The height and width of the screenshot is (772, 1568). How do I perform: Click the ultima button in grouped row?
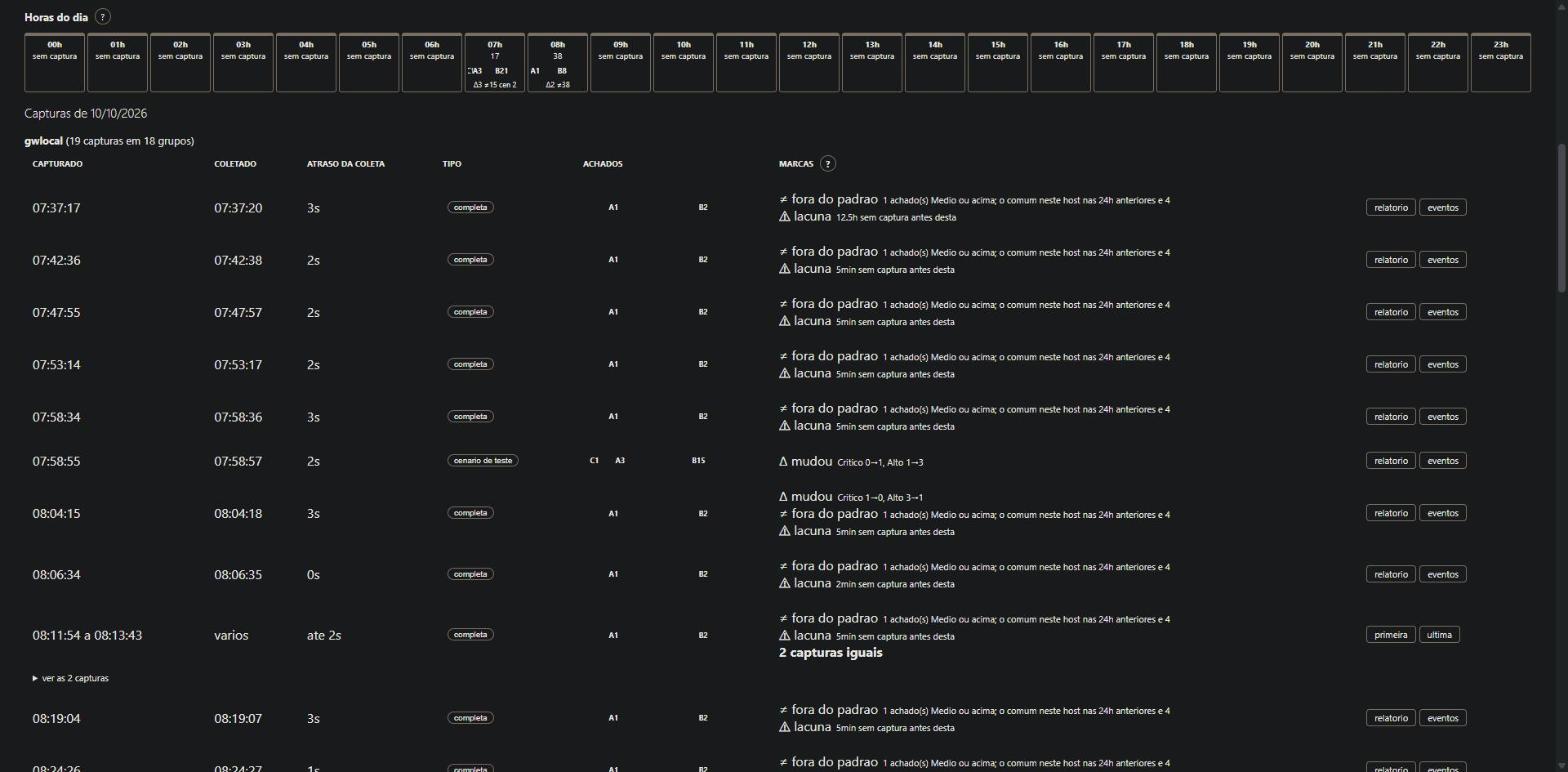tap(1439, 635)
